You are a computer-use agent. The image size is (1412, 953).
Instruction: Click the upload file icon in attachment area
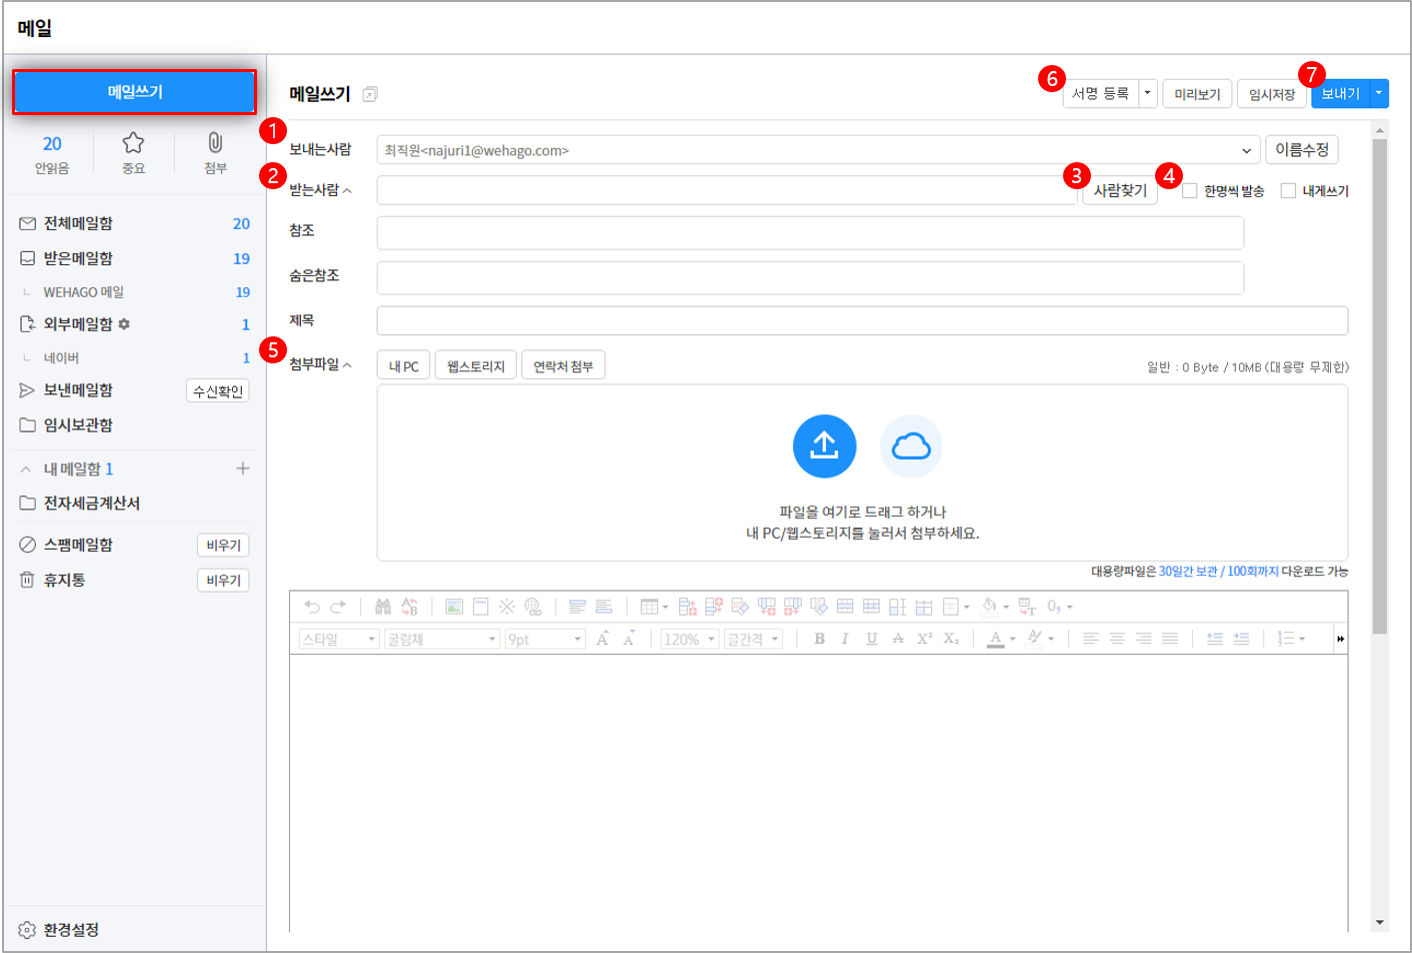tap(824, 446)
